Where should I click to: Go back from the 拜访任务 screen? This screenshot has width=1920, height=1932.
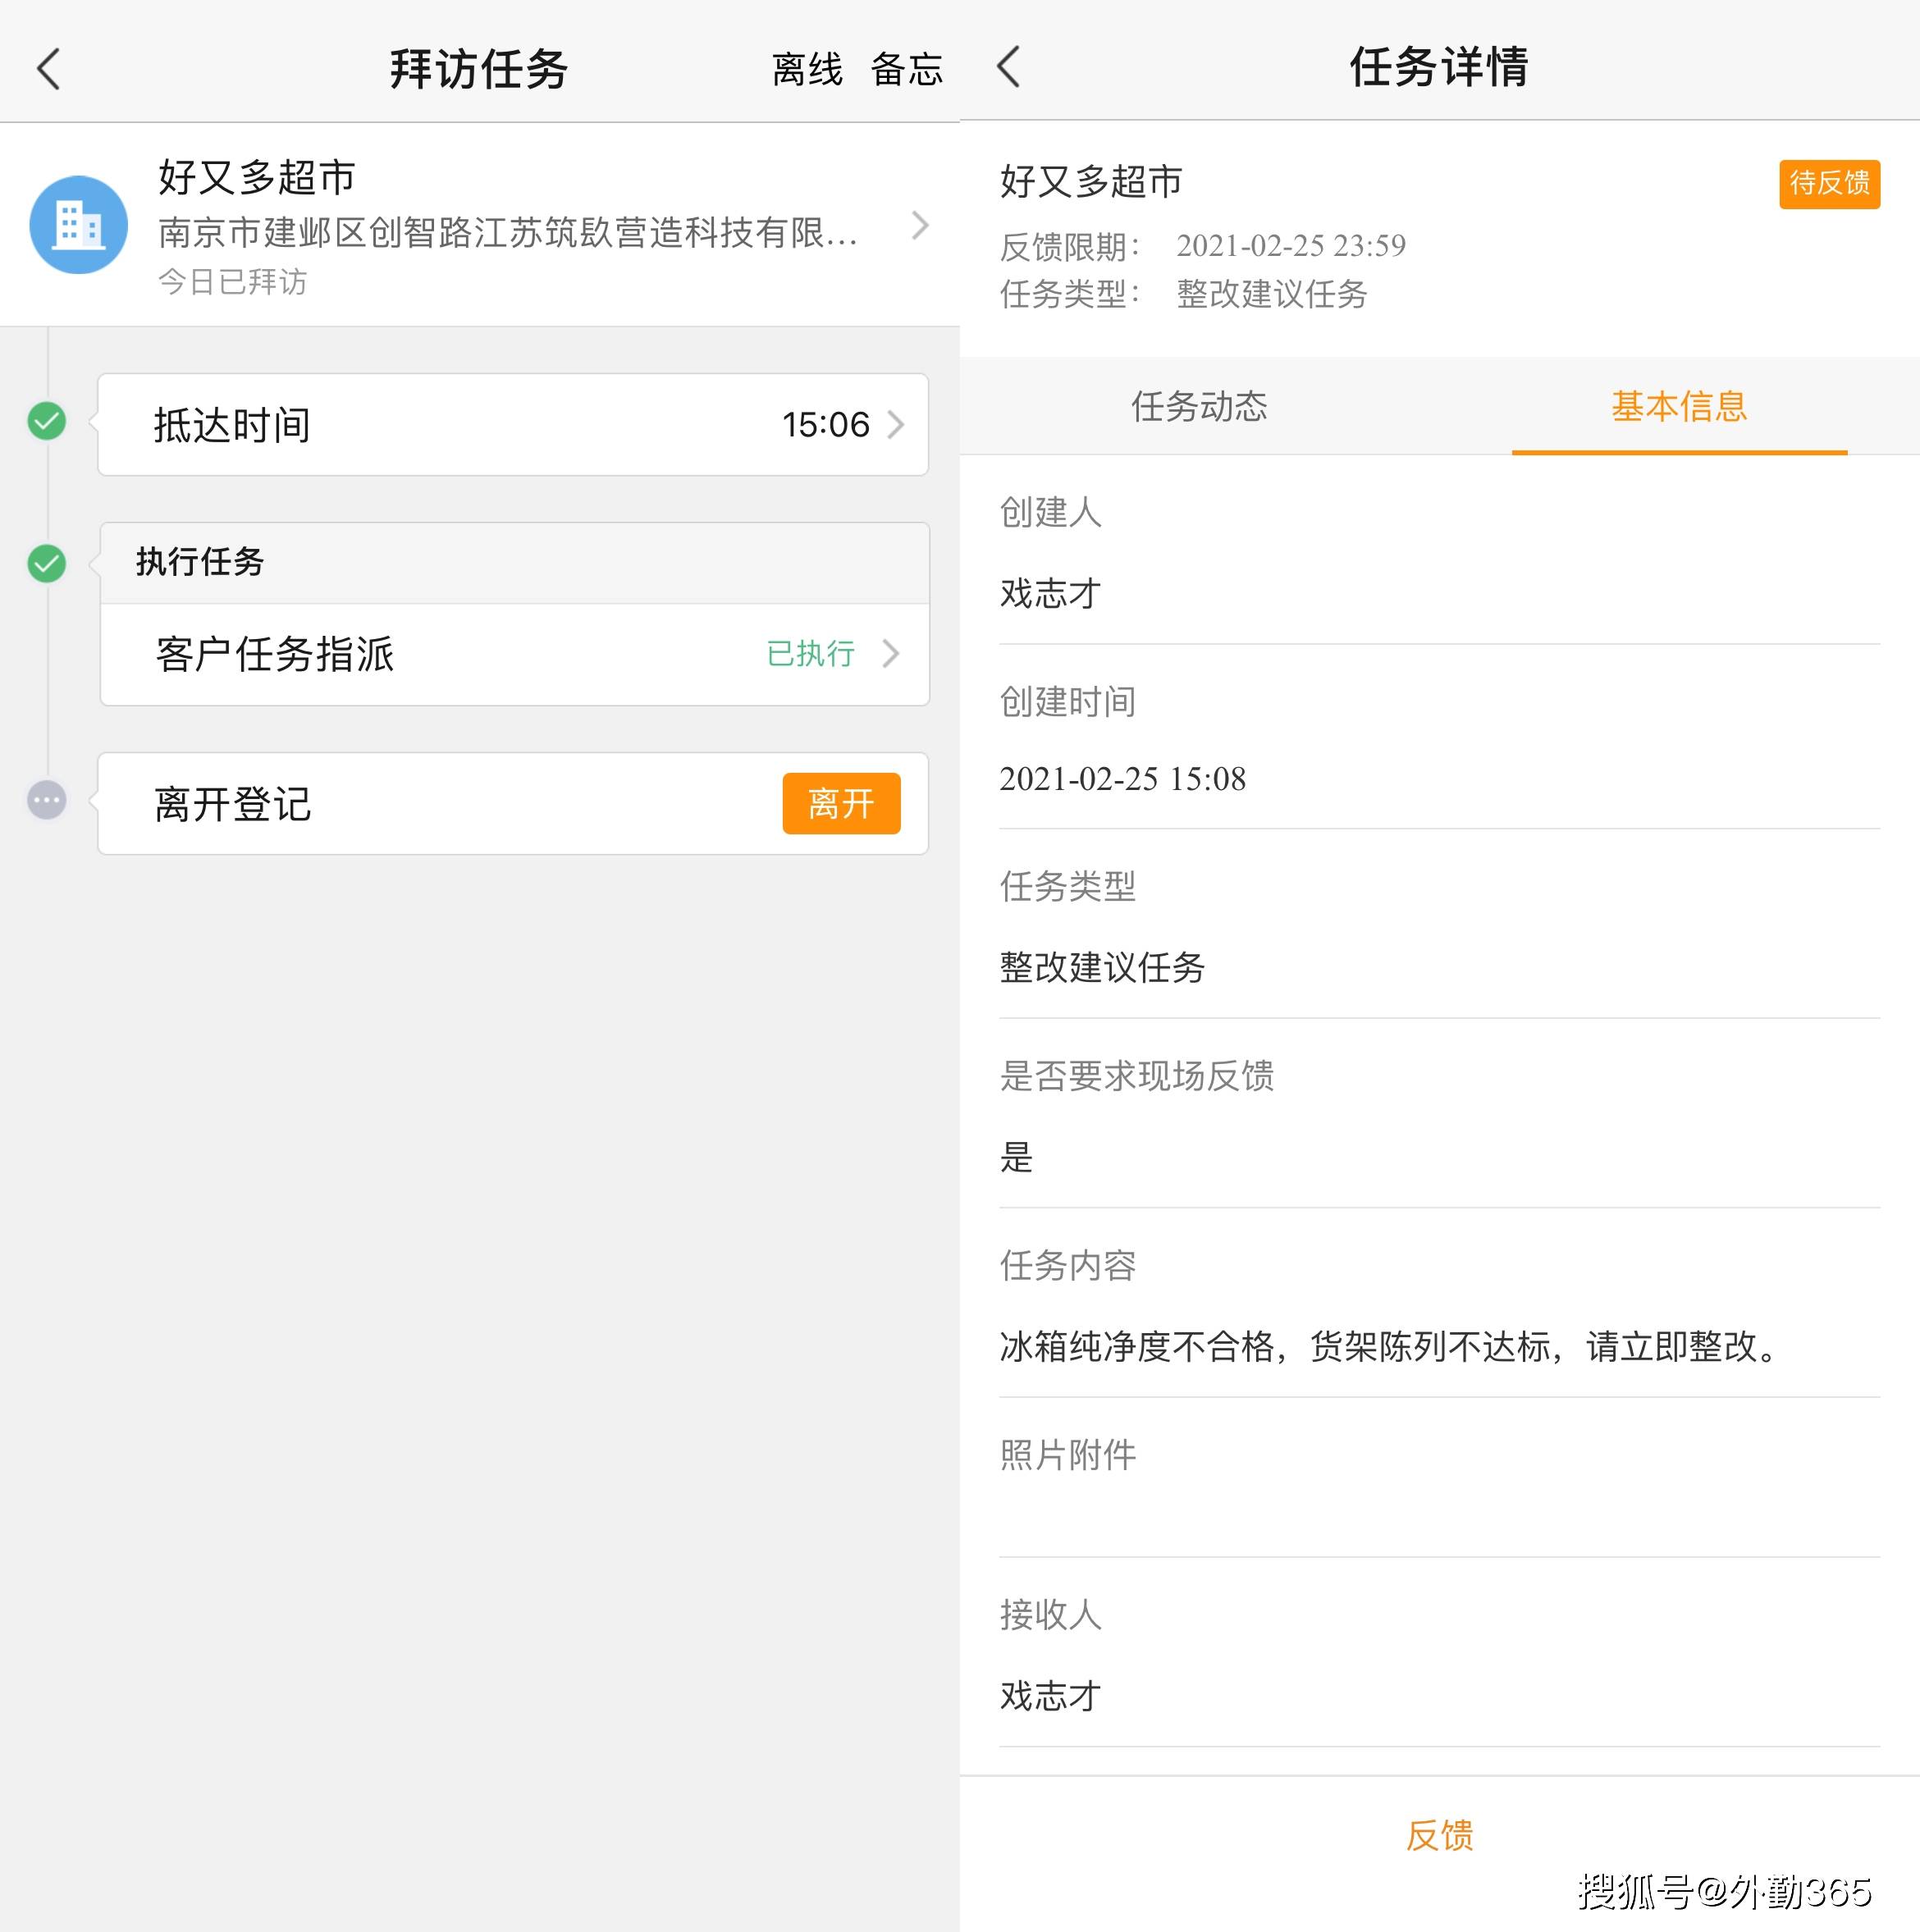click(x=49, y=69)
